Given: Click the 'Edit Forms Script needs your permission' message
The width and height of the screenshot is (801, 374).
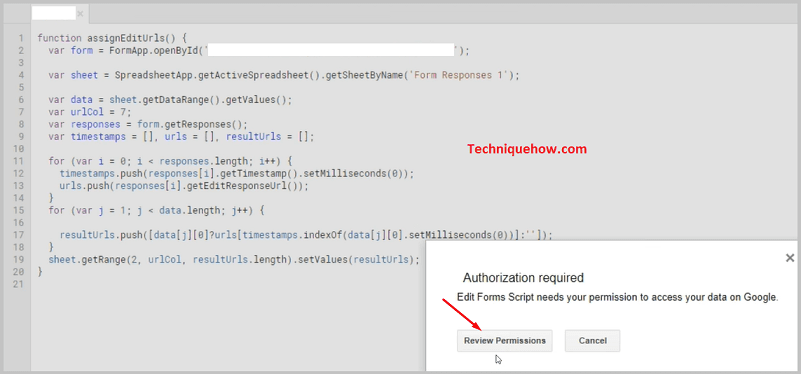Looking at the screenshot, I should click(618, 297).
